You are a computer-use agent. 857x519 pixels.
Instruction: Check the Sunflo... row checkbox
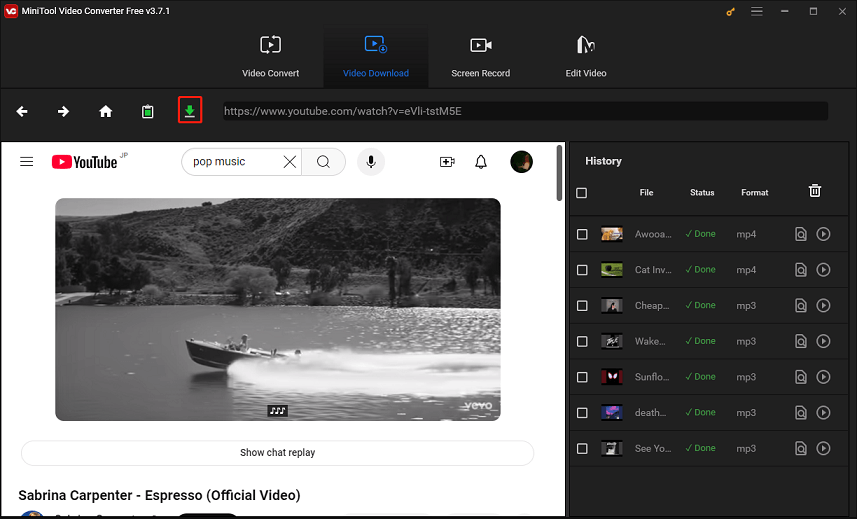(x=582, y=377)
